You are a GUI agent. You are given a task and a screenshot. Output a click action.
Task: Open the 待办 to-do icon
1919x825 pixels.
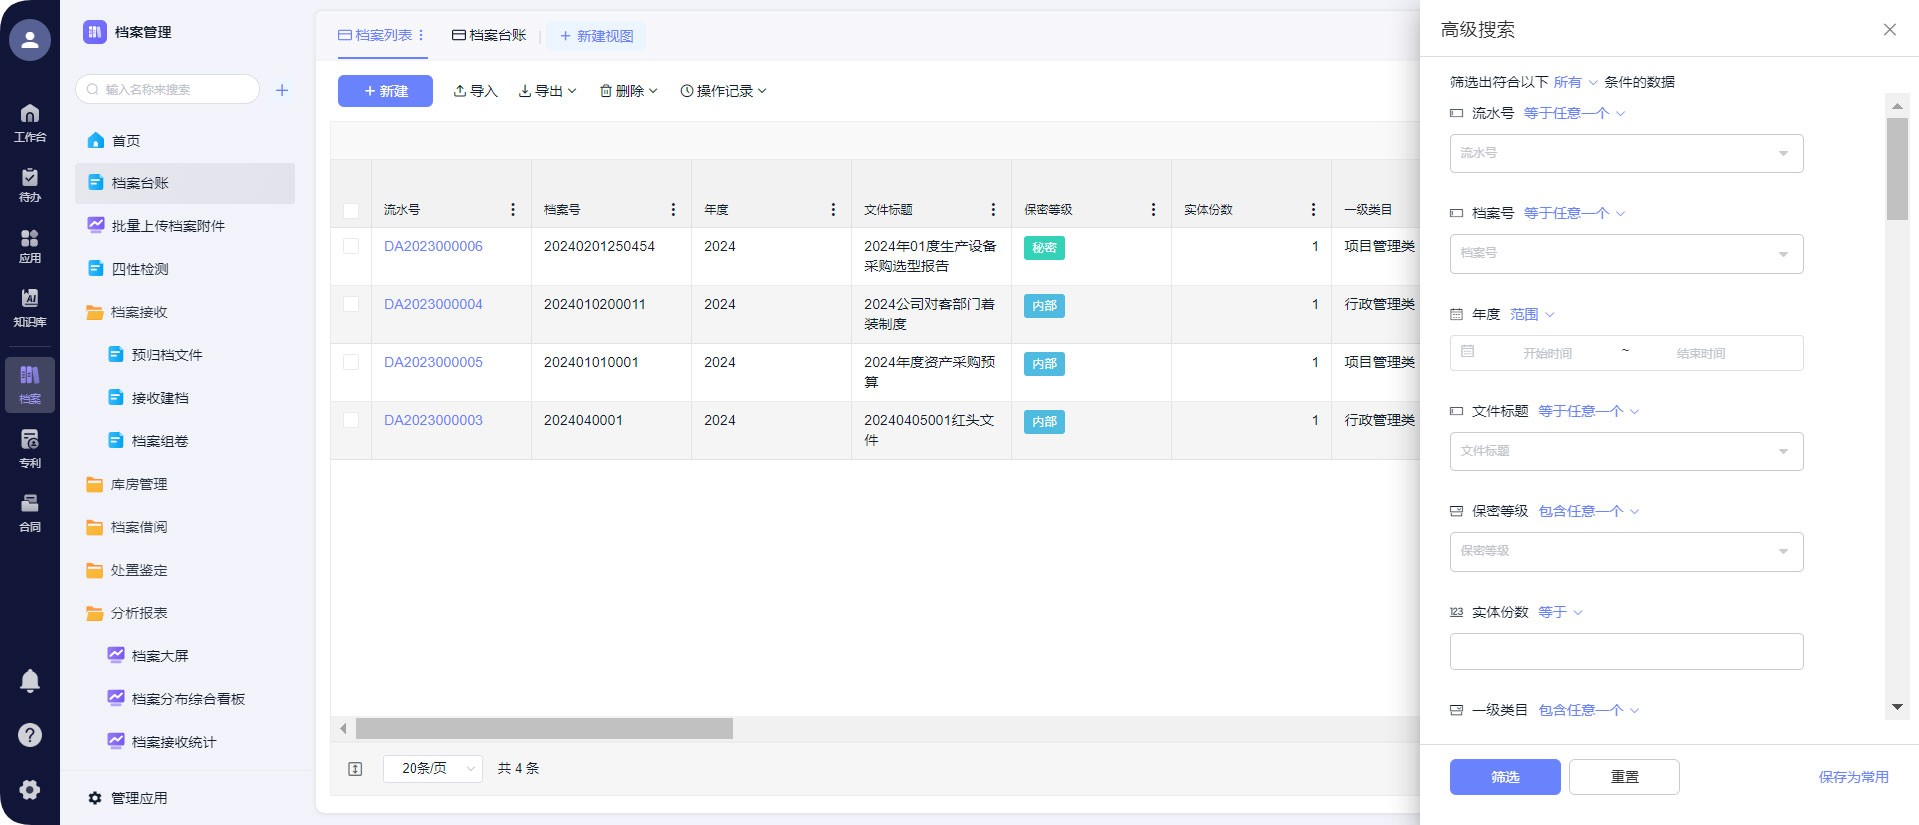click(30, 184)
